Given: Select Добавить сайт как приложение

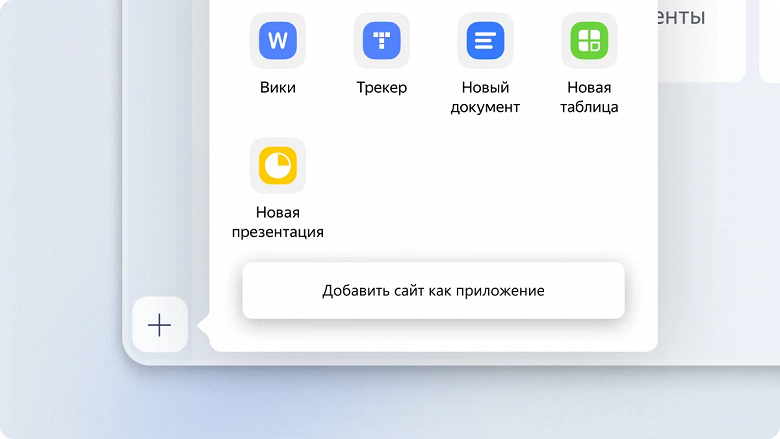Looking at the screenshot, I should (x=433, y=290).
